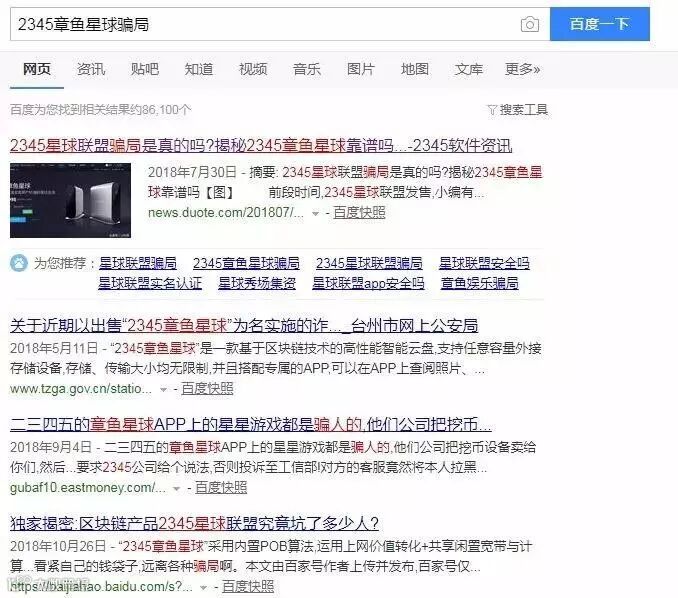Viewport: 678px width, 598px height.
Task: Click the baijiahao.baidu.com URL text
Action: (x=101, y=586)
